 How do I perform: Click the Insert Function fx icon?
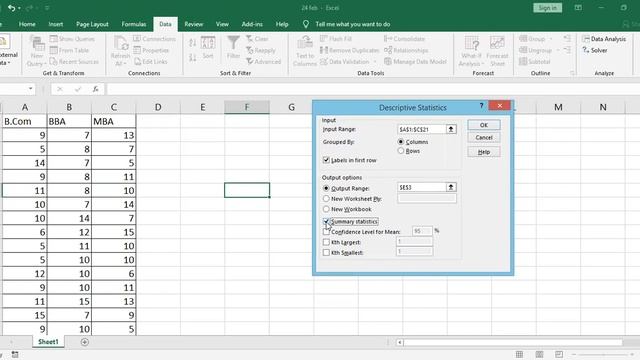[96, 89]
